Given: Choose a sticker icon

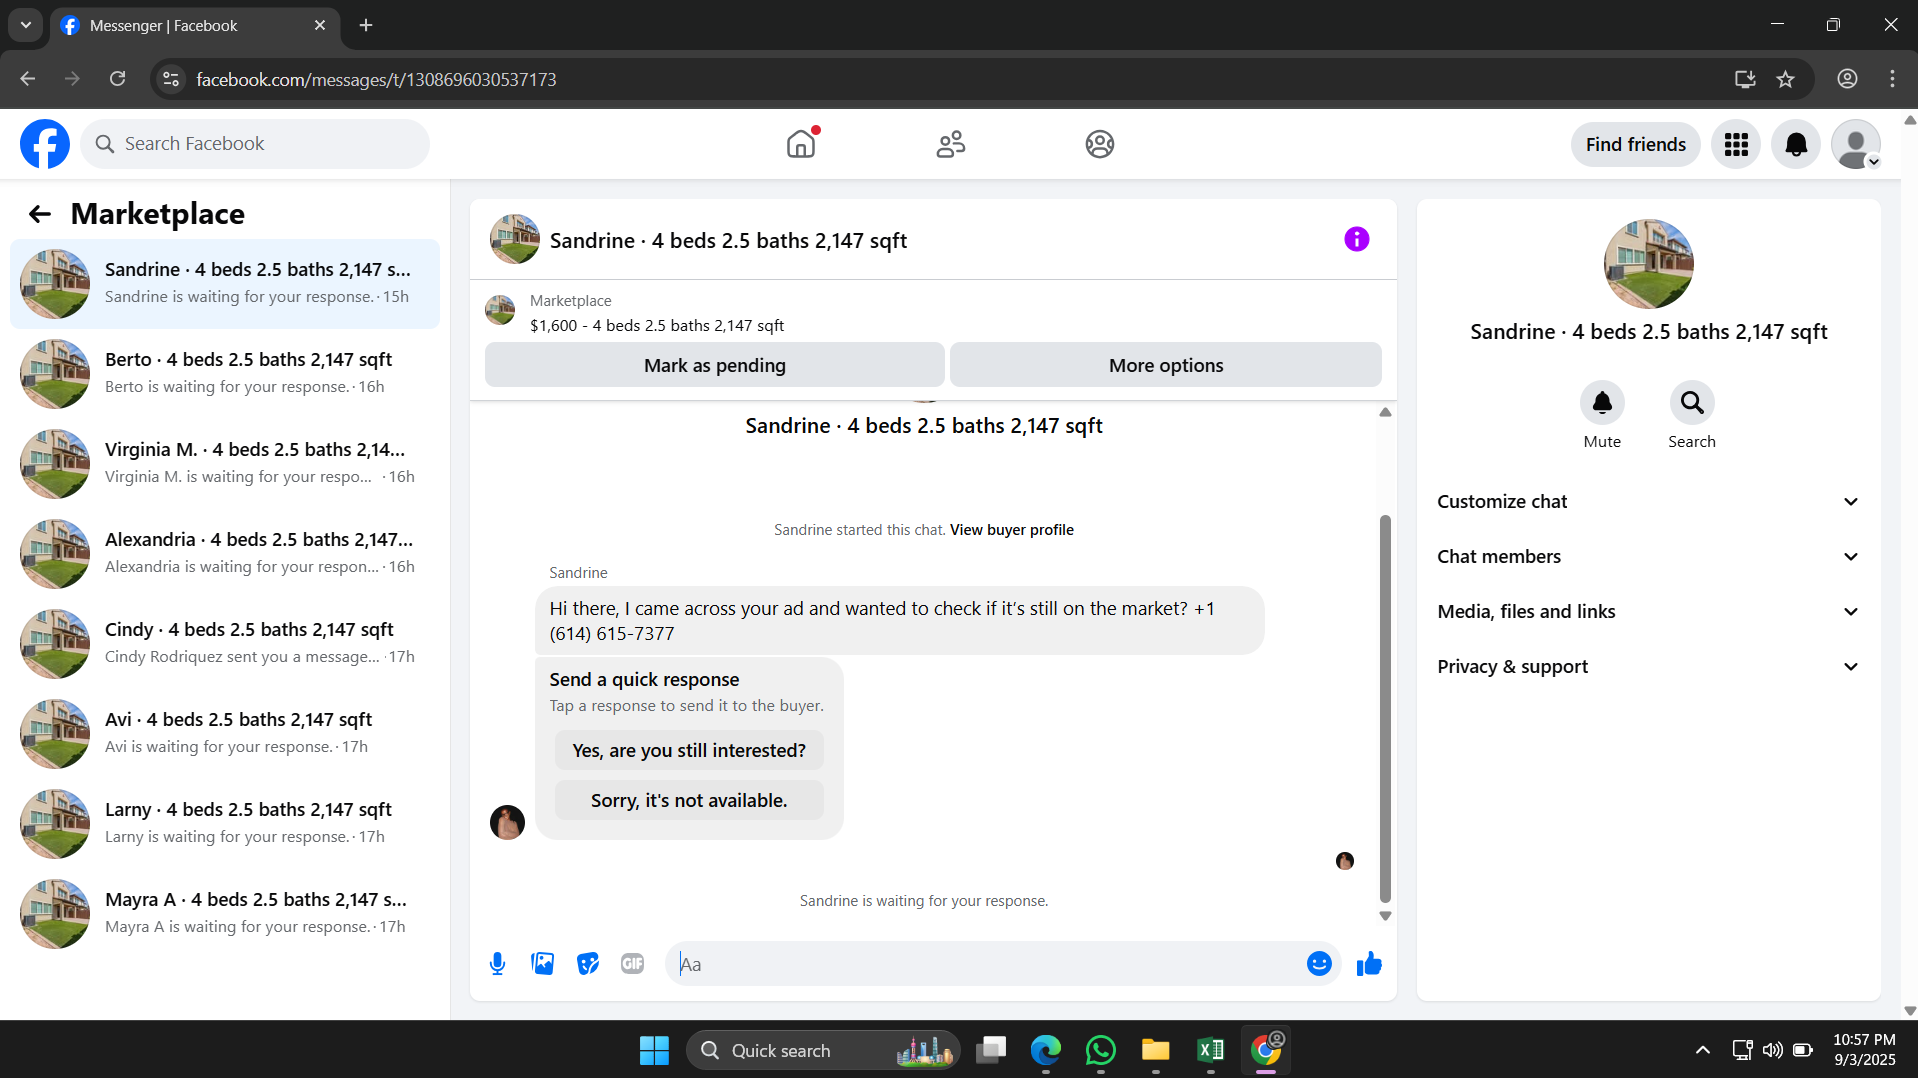Looking at the screenshot, I should pos(588,964).
